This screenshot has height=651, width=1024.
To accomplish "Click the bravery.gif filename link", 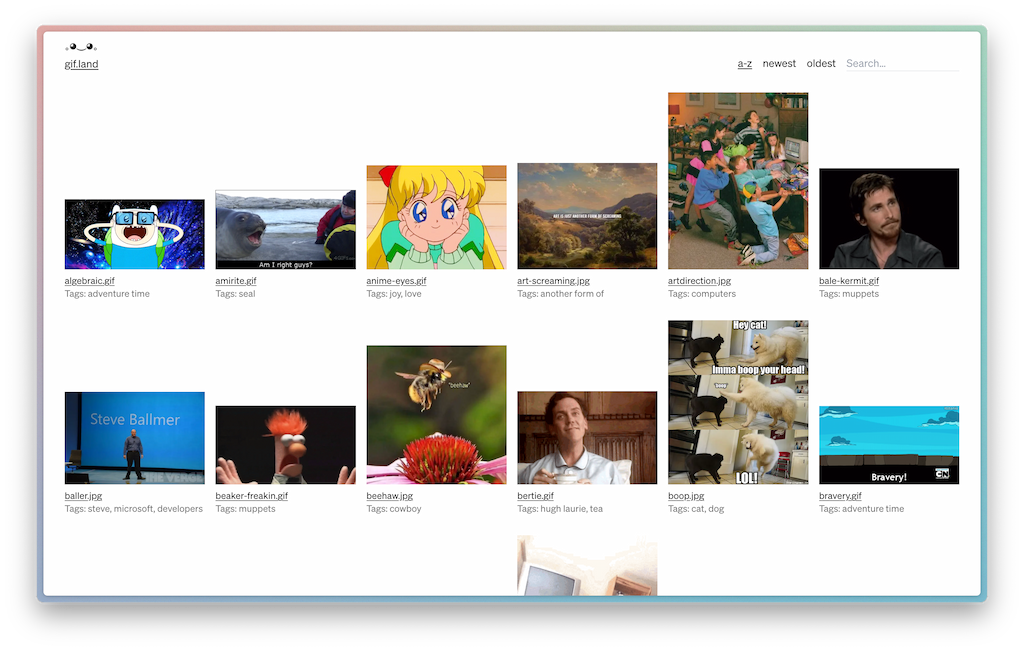I will (840, 496).
